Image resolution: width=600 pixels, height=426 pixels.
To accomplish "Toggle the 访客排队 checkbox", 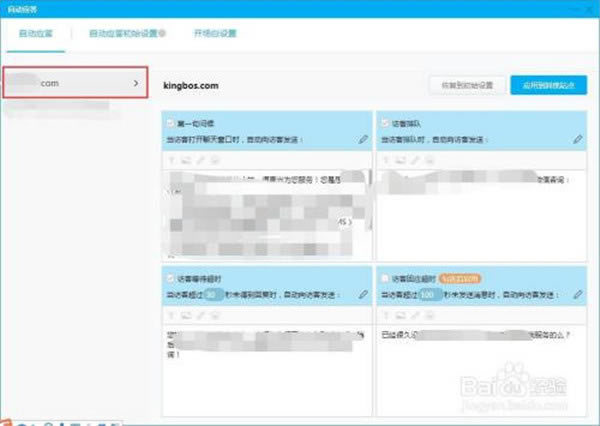I will coord(385,123).
